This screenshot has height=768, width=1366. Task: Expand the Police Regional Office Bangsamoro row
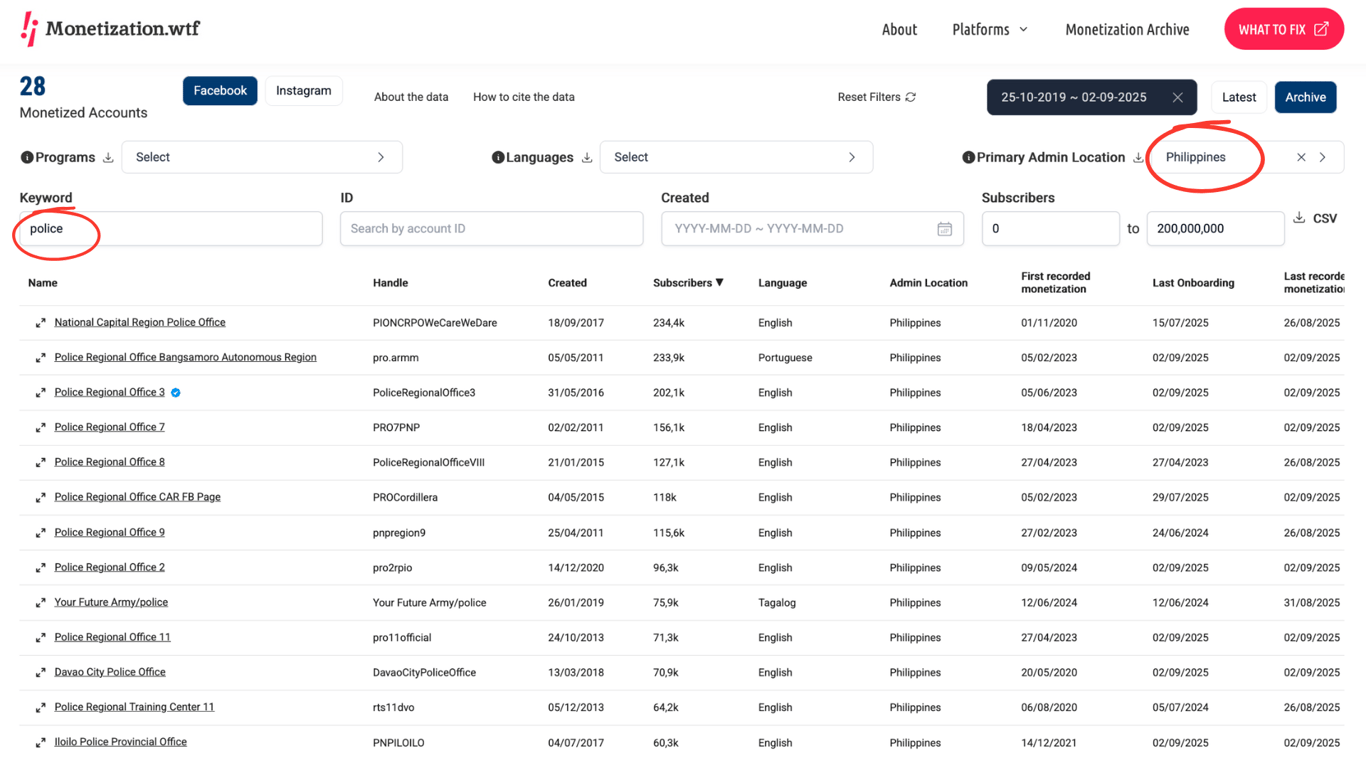coord(40,358)
